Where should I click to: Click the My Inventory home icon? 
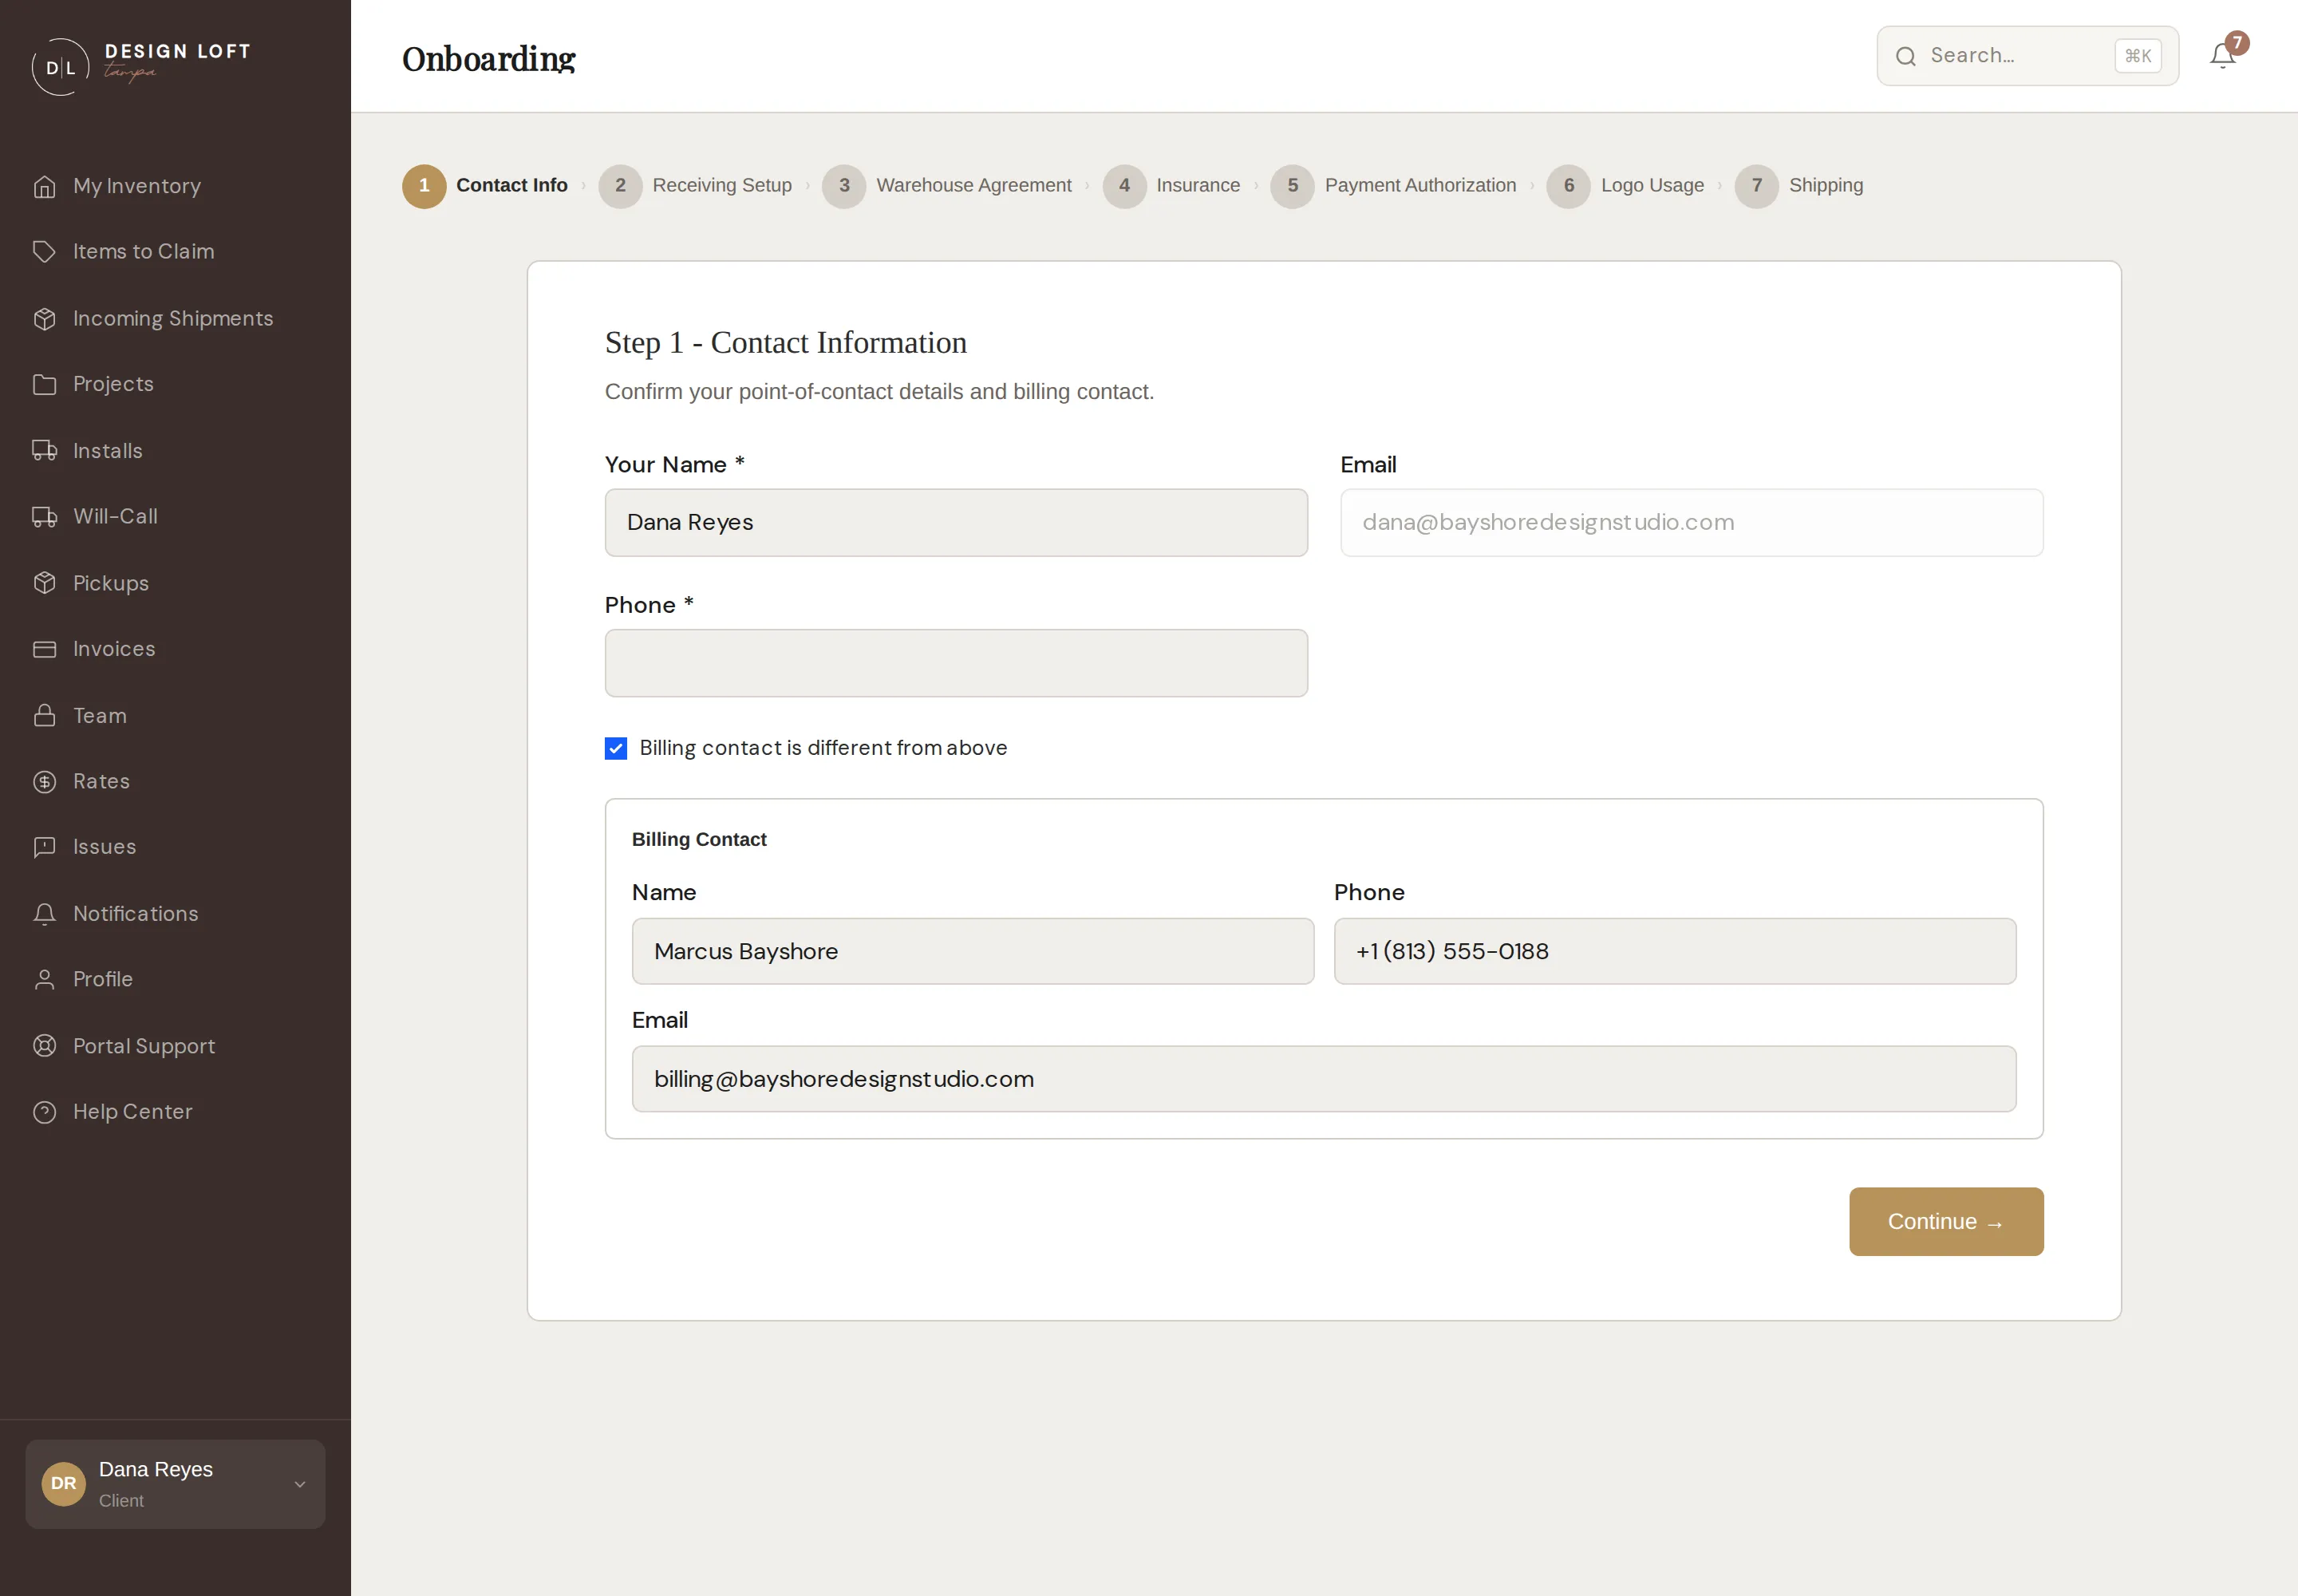click(44, 187)
